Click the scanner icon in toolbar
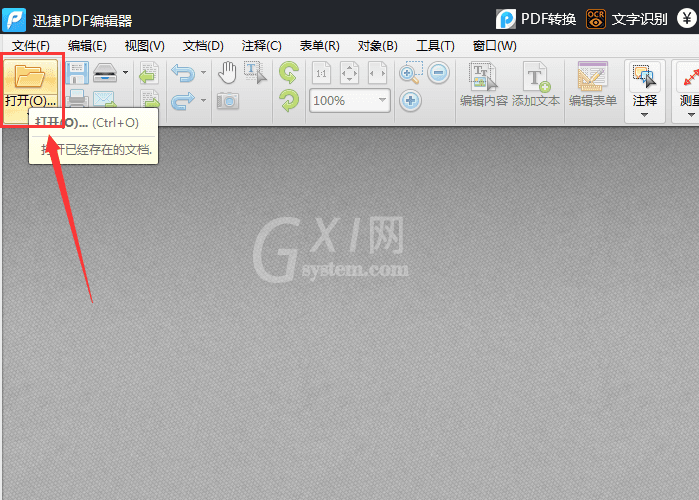 point(105,73)
